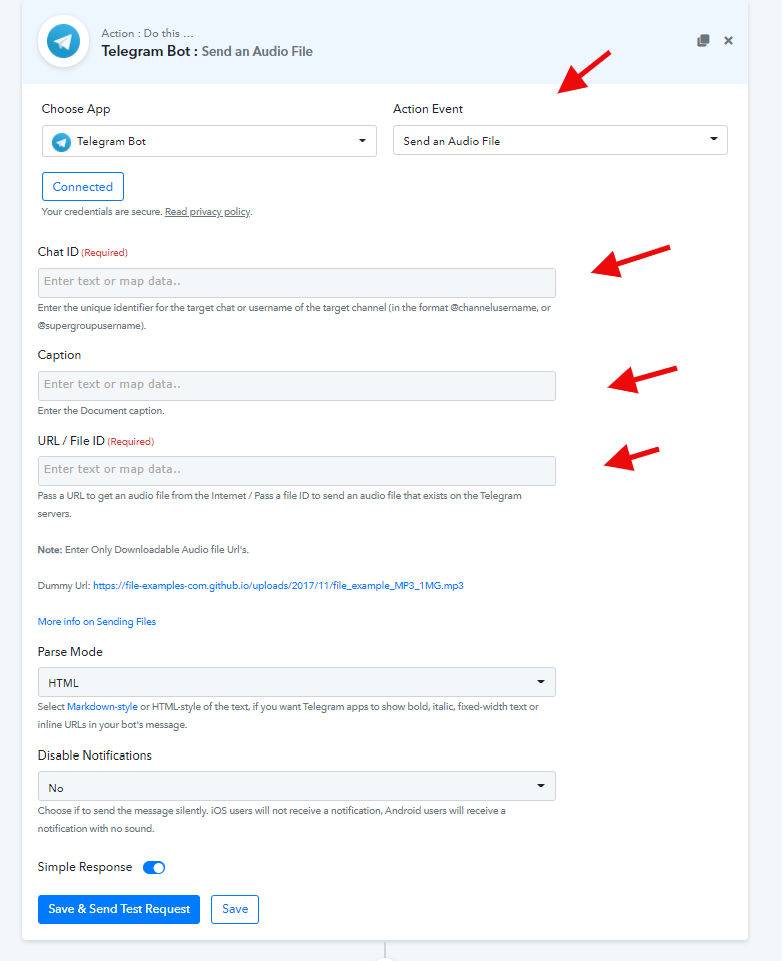Image resolution: width=783 pixels, height=961 pixels.
Task: Click the Save button
Action: coord(235,910)
